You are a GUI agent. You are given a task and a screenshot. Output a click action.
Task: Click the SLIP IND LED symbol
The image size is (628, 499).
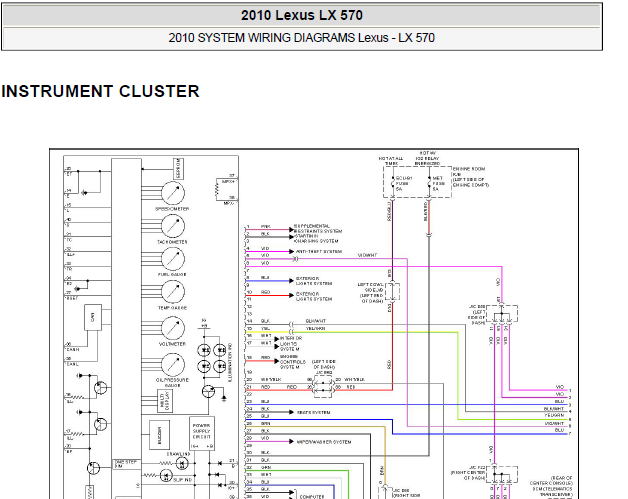point(165,476)
